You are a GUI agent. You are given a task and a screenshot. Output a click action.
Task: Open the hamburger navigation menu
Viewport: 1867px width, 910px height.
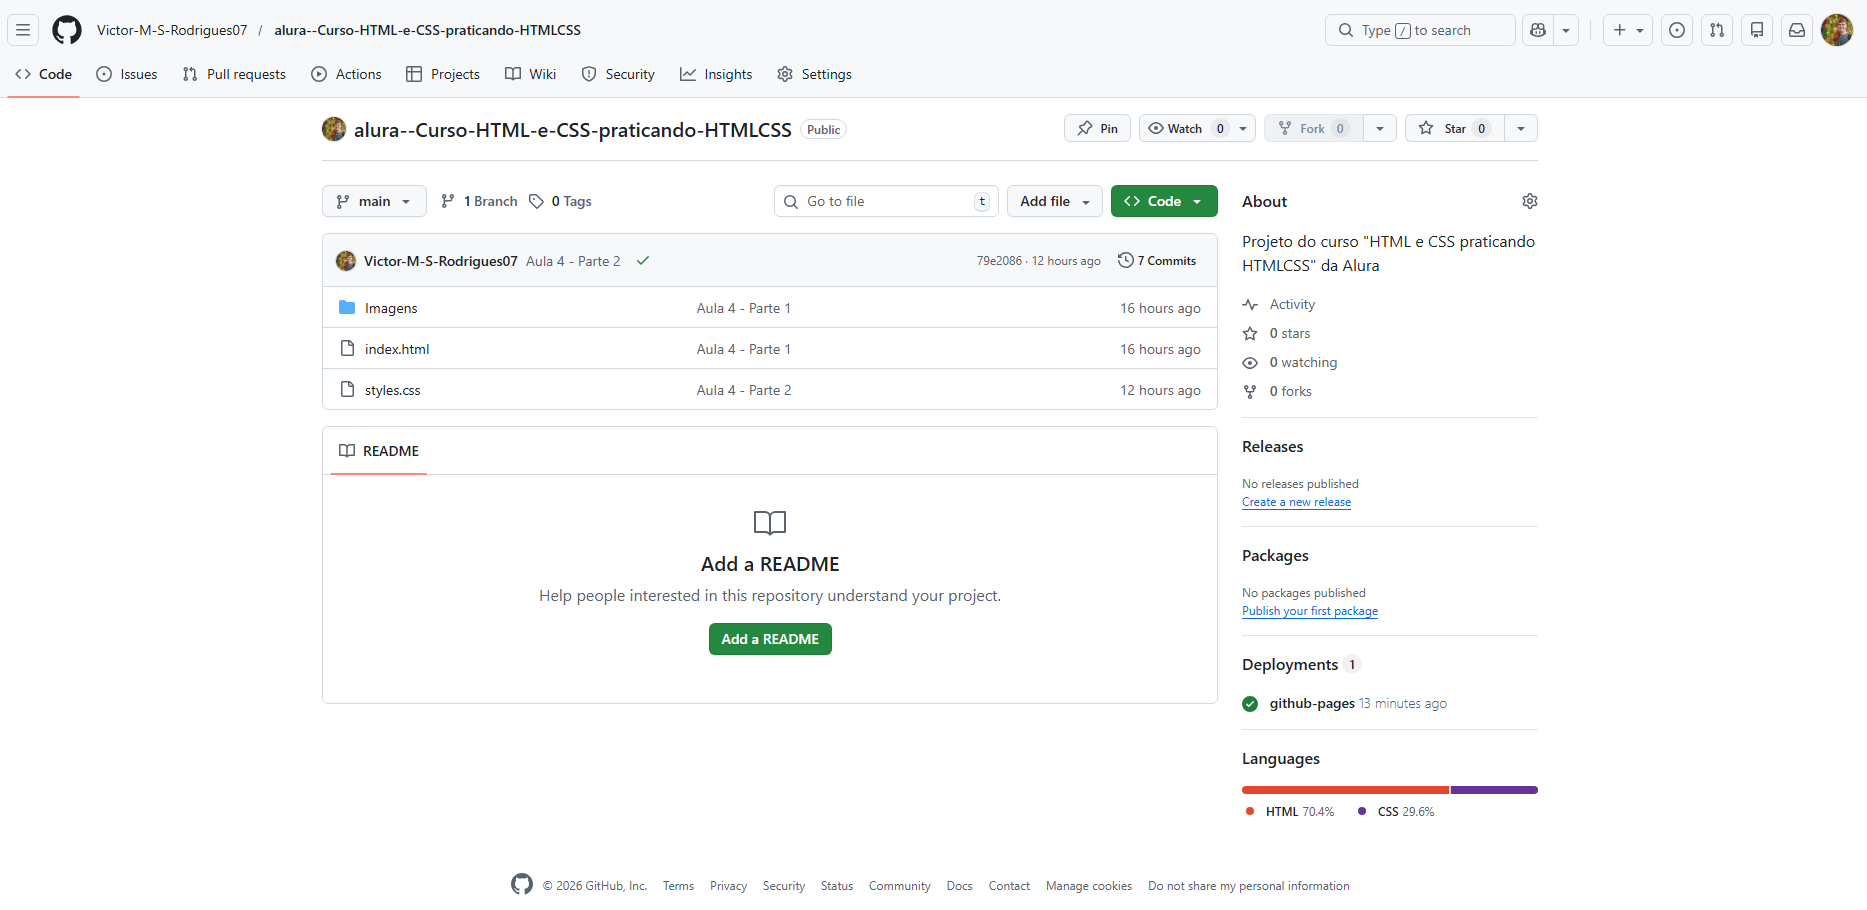[23, 30]
